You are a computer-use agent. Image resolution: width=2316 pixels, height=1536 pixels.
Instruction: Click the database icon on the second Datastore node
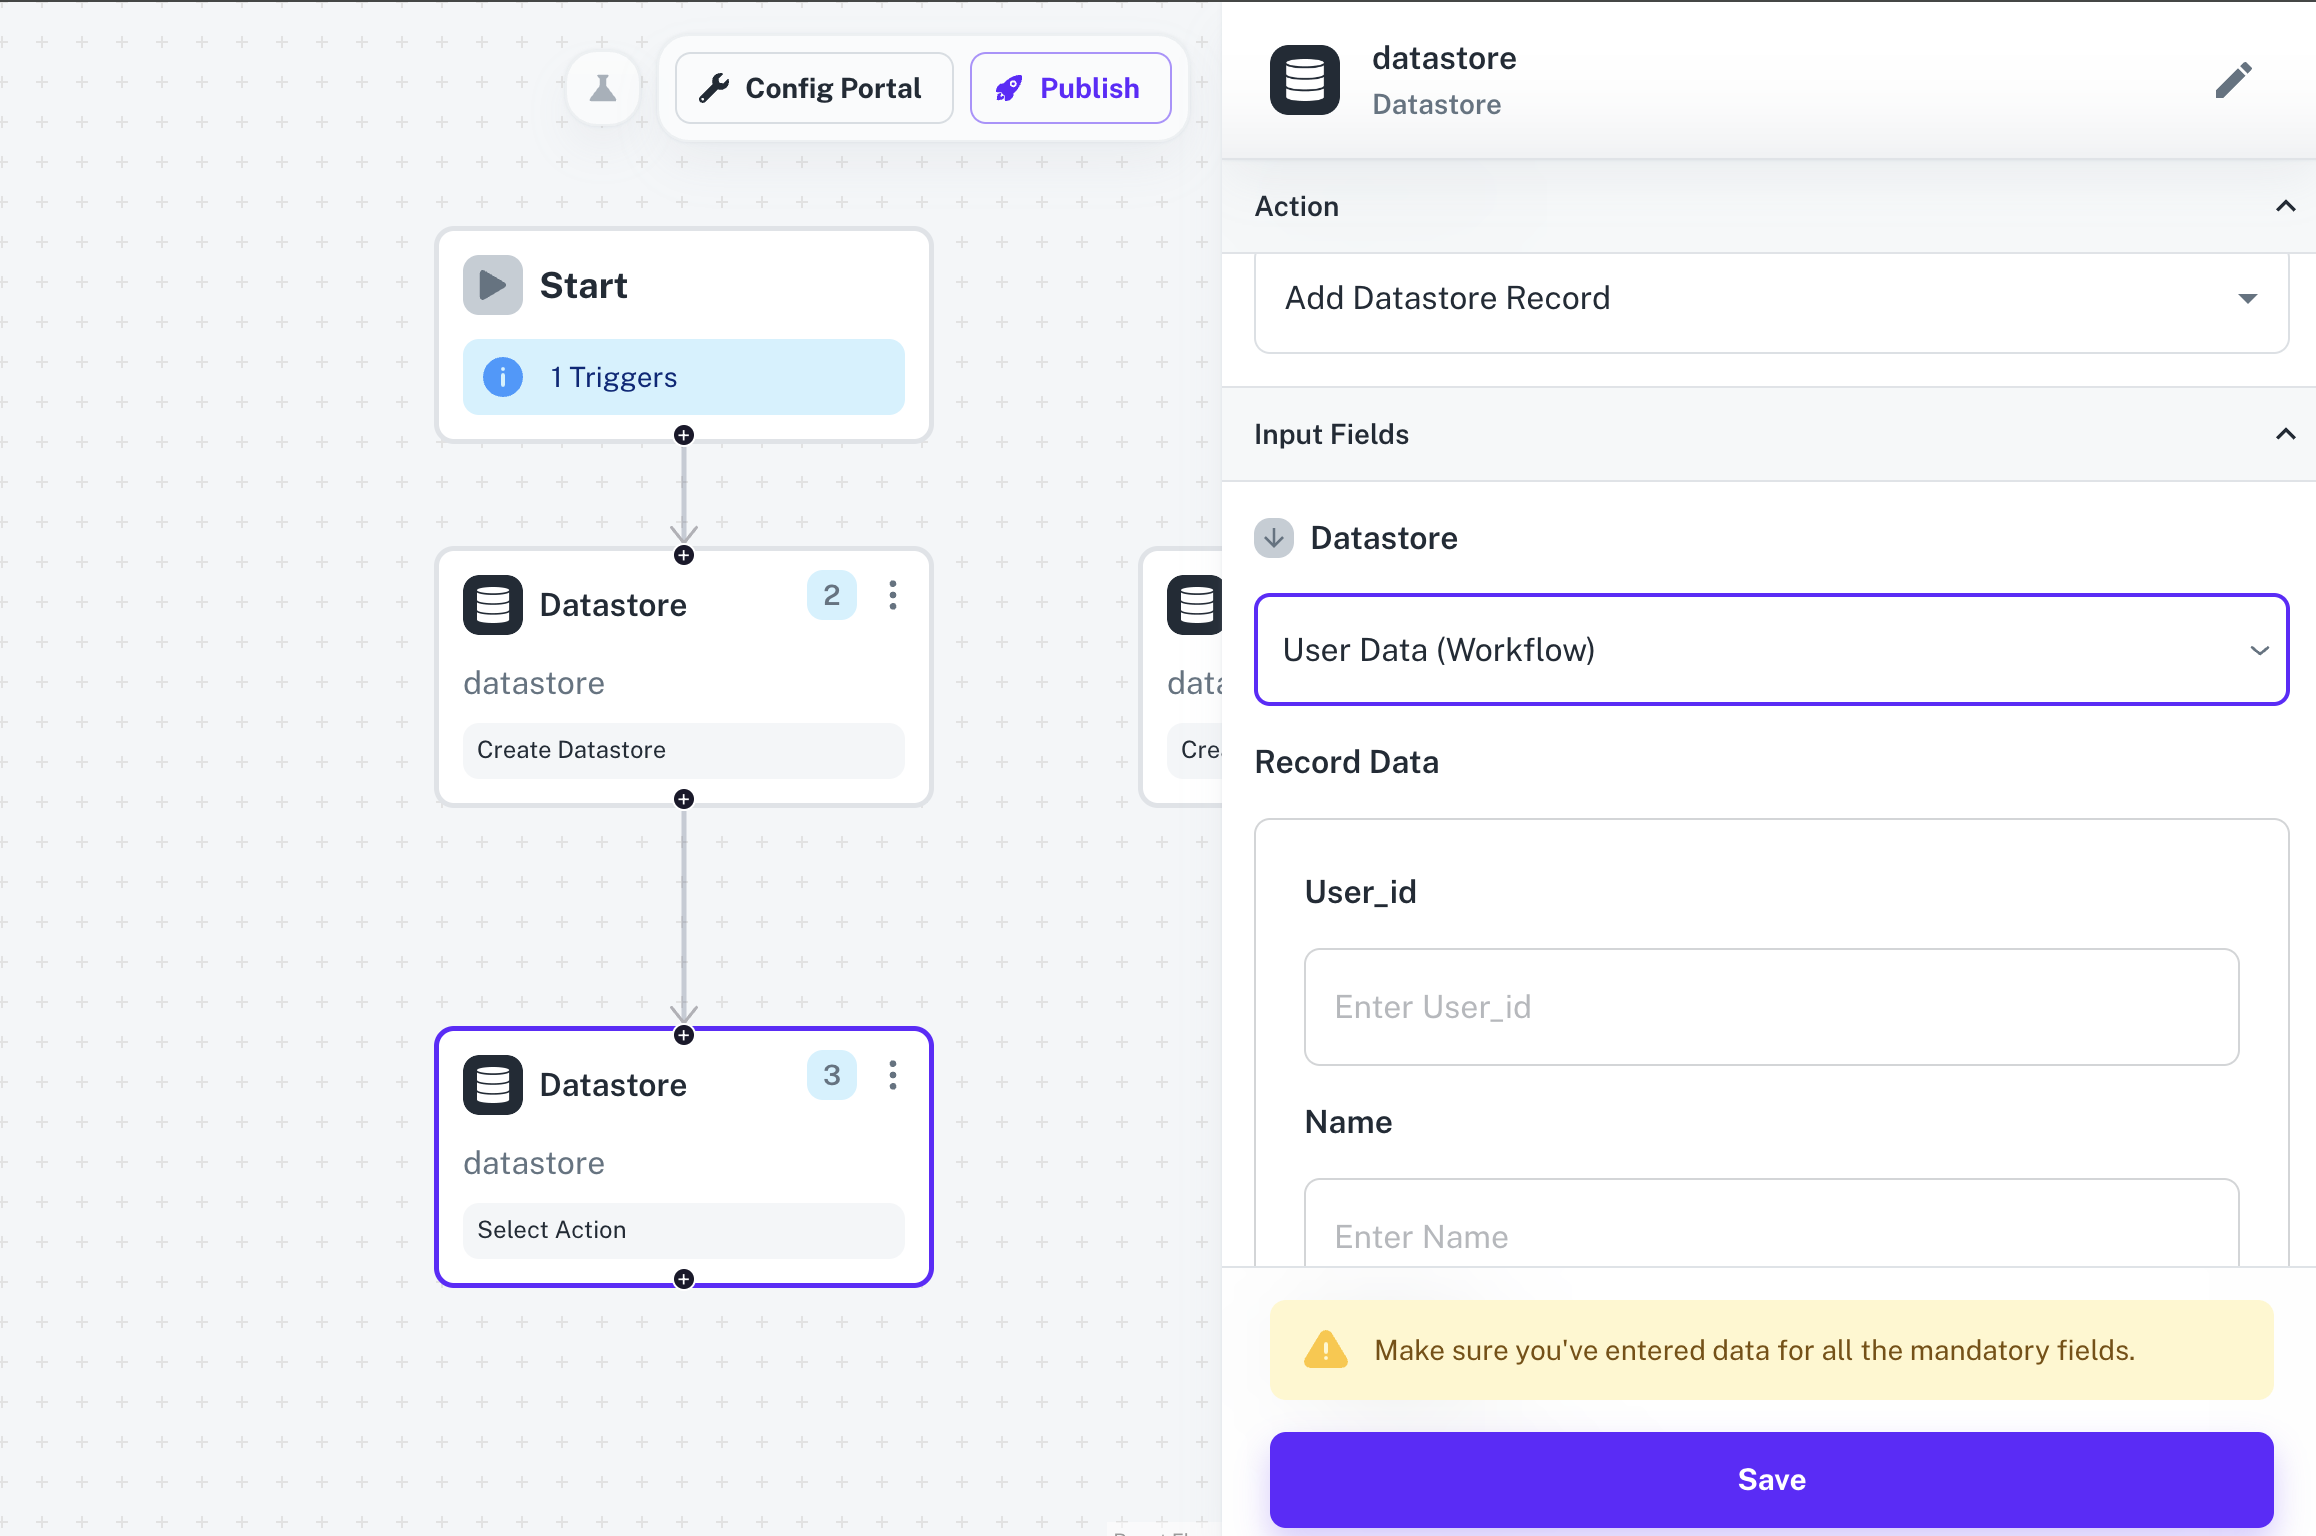click(493, 605)
